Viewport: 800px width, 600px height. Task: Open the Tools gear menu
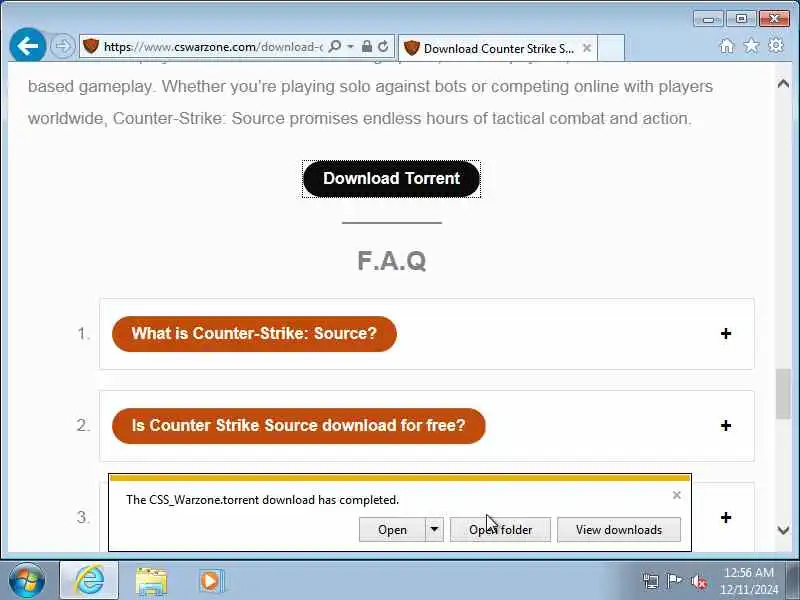[776, 46]
